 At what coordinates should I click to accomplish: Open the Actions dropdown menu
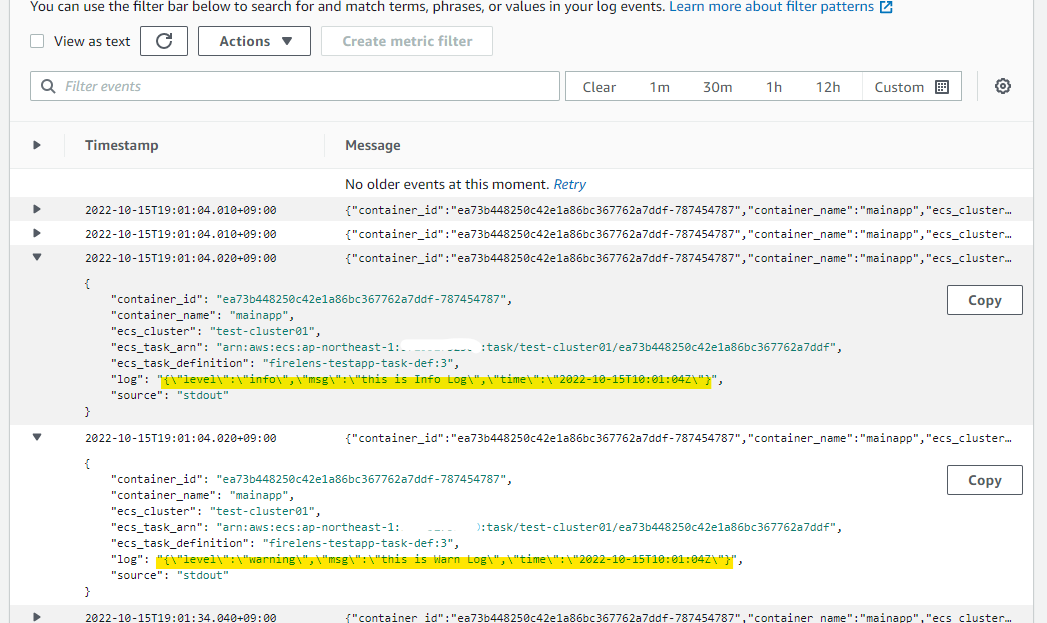click(254, 41)
